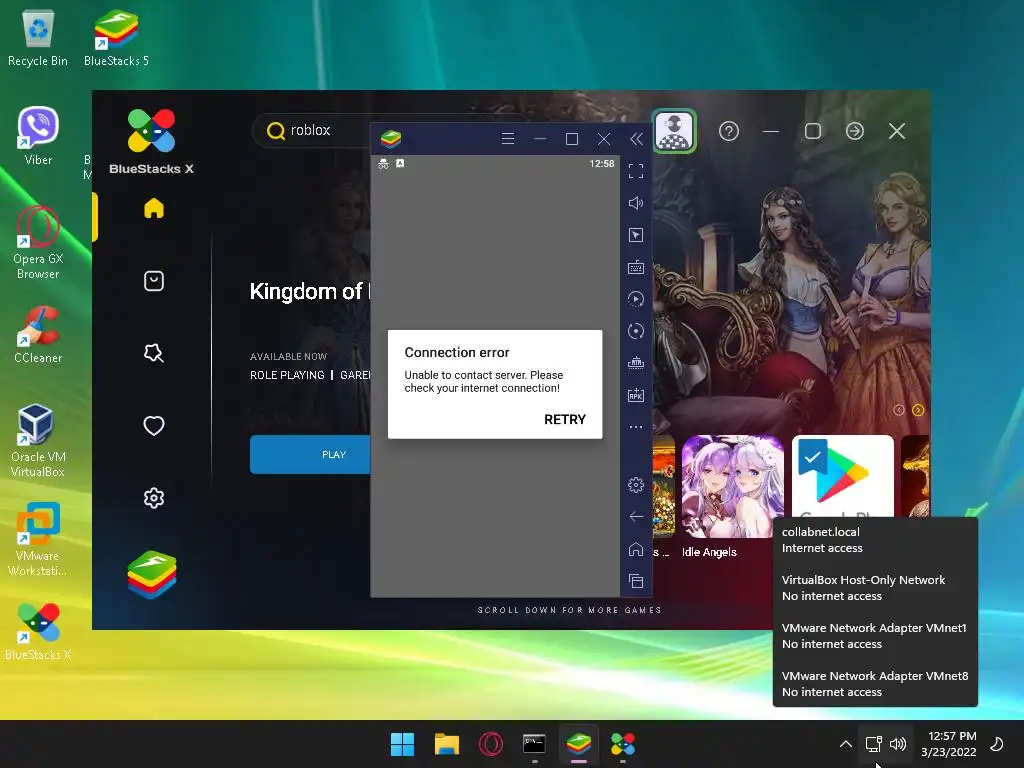Open the BlueStacks X desktop shortcut
The image size is (1024, 768).
(x=38, y=631)
